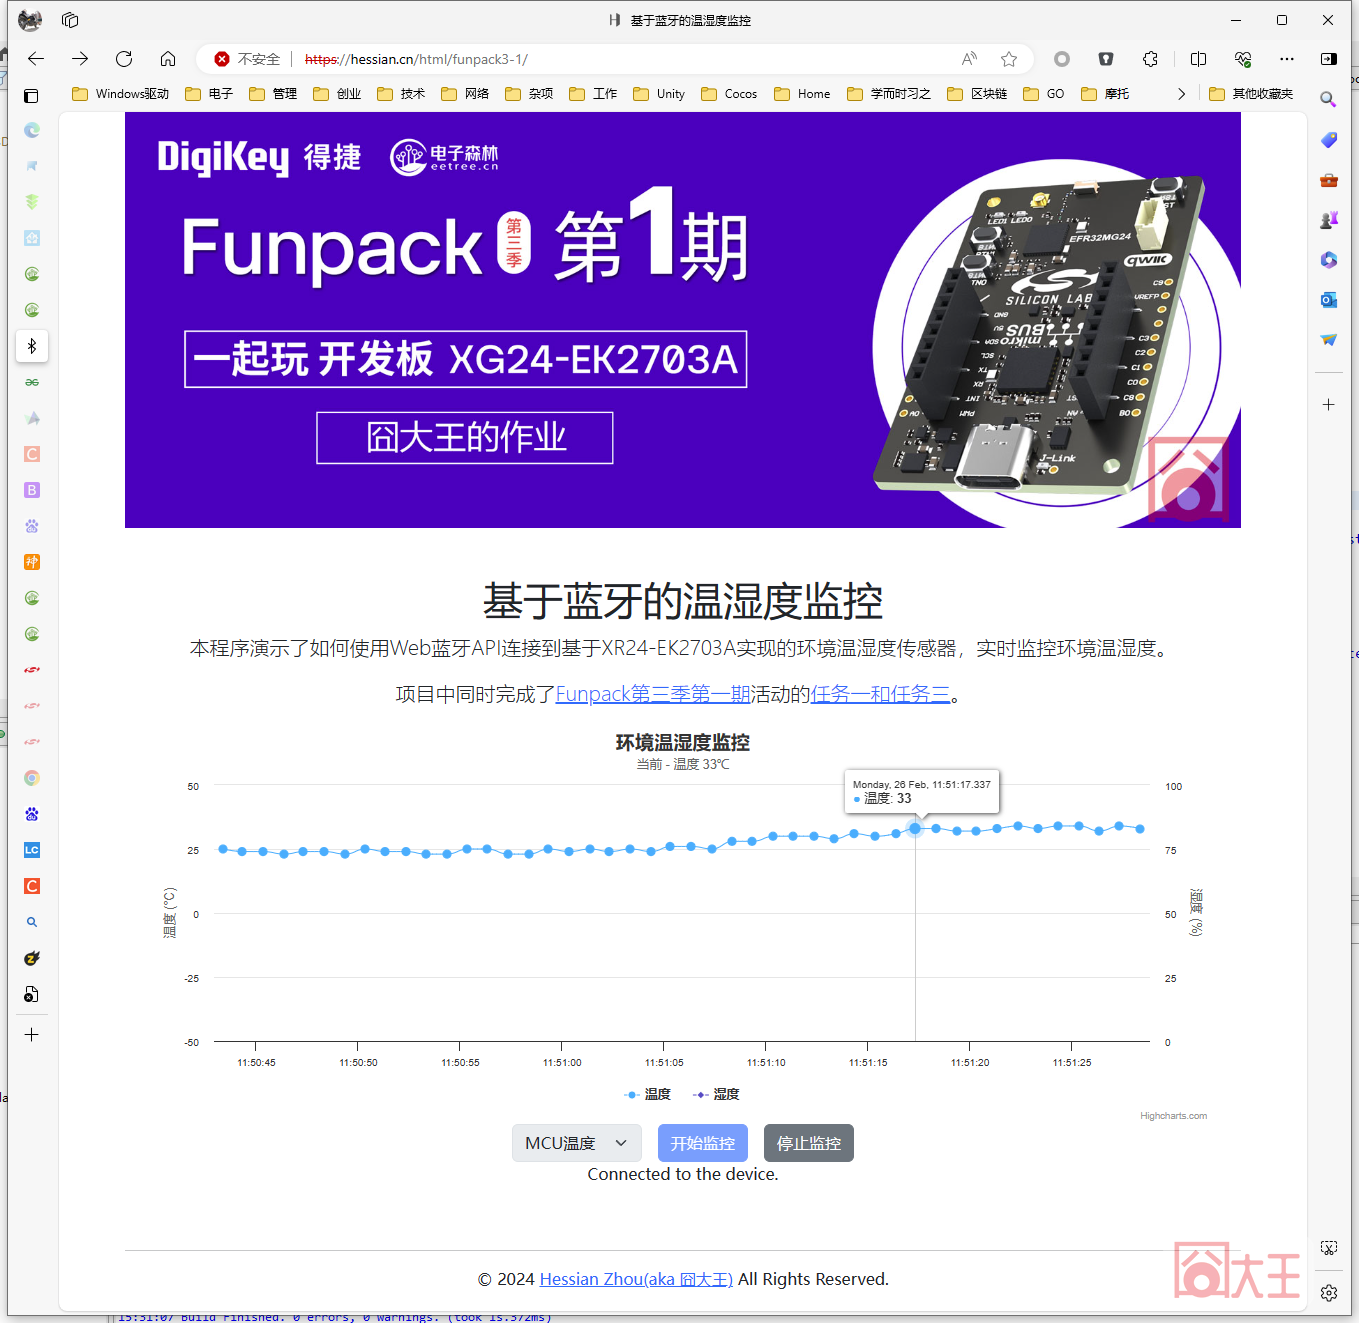Expand the 工作 bookmarks folder
The image size is (1359, 1323).
[593, 94]
